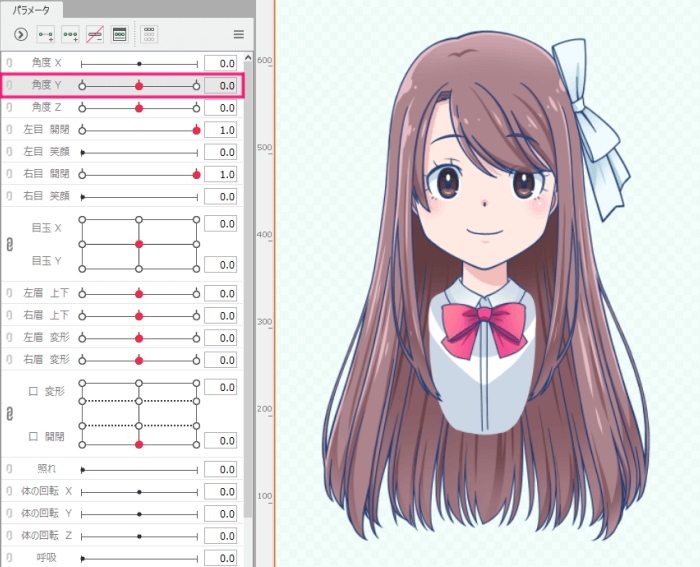Select the 角度 Y parameter label
Viewport: 700px width, 567px height.
click(x=46, y=85)
